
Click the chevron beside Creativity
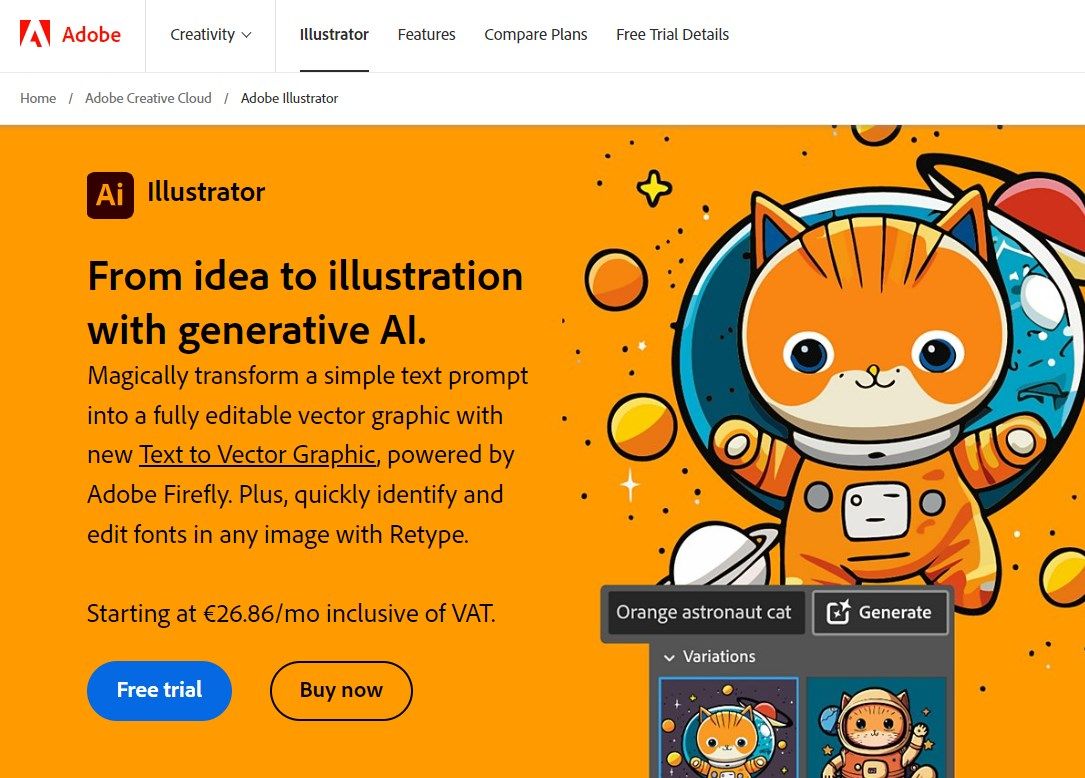click(x=246, y=35)
